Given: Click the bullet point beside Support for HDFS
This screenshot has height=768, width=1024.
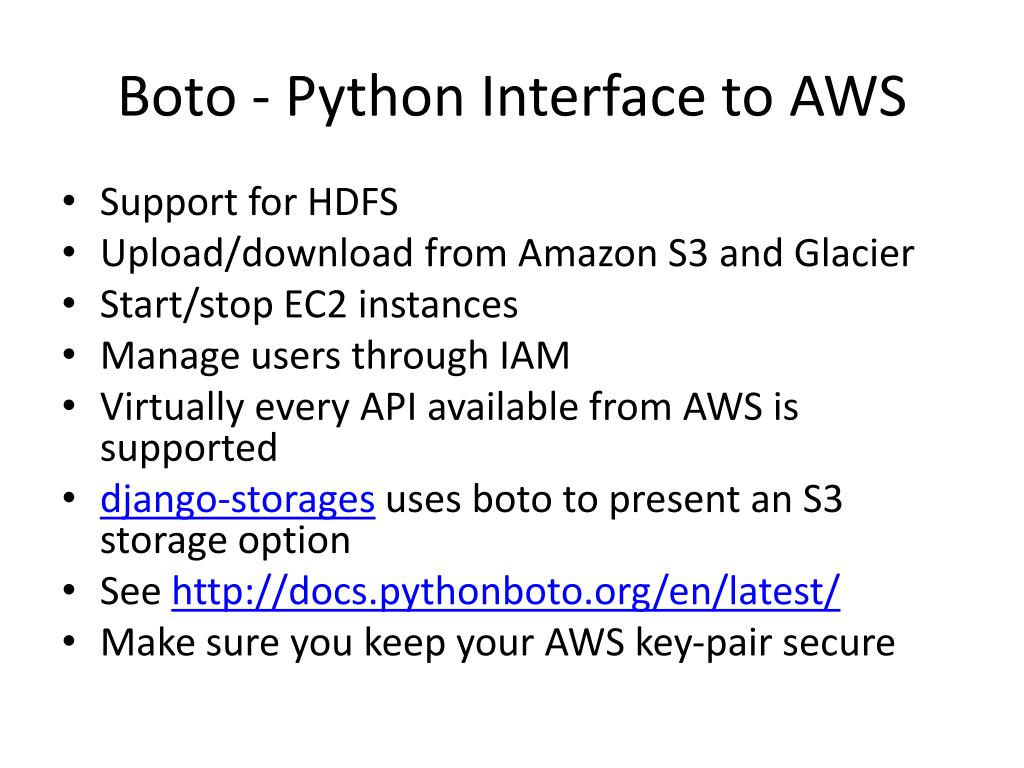Looking at the screenshot, I should 69,201.
